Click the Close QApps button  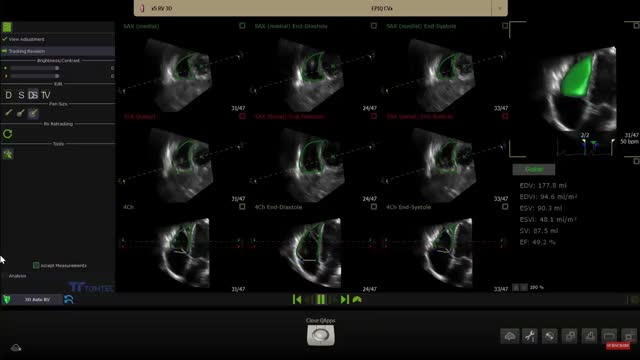pyautogui.click(x=320, y=335)
